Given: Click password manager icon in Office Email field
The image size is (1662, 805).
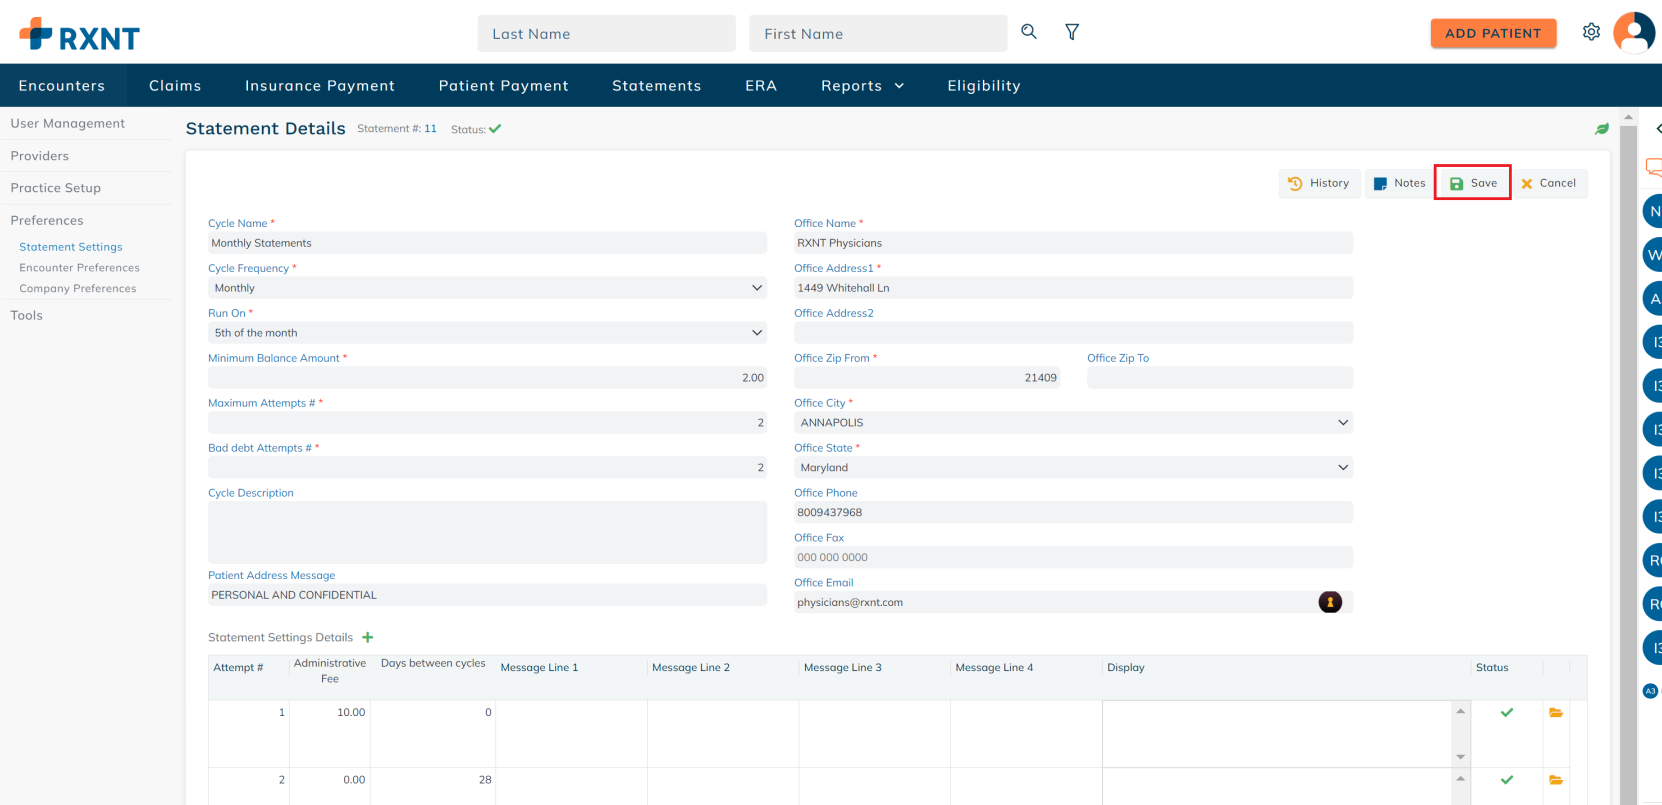Looking at the screenshot, I should click(1329, 602).
